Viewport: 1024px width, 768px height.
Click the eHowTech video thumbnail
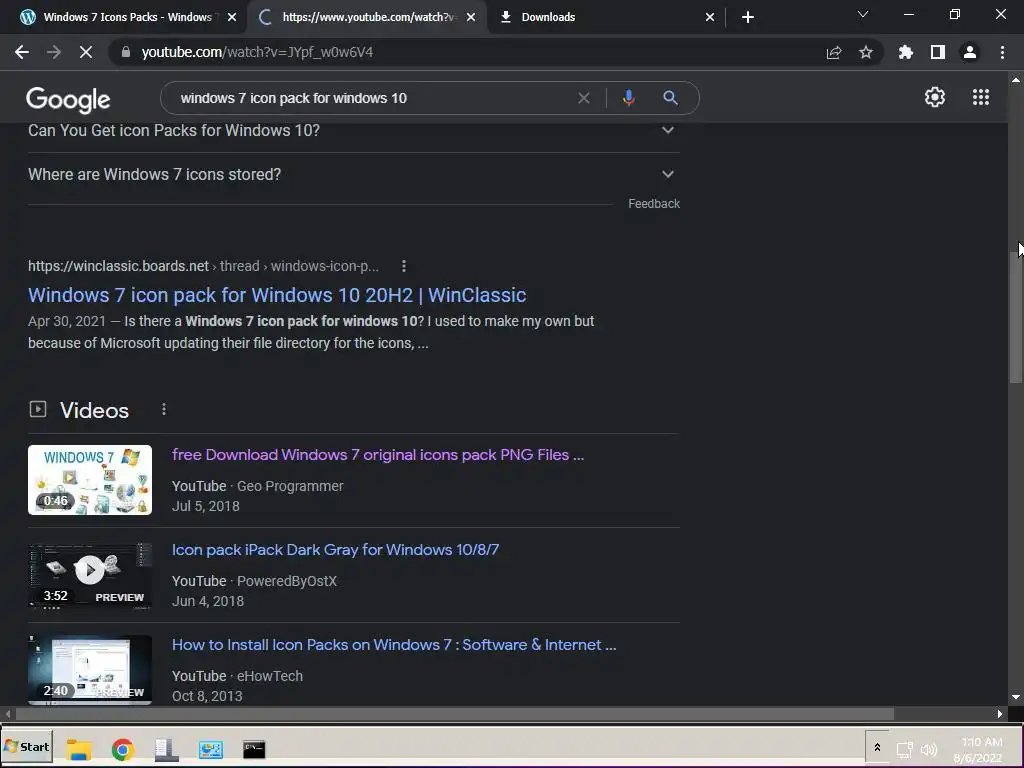point(90,670)
